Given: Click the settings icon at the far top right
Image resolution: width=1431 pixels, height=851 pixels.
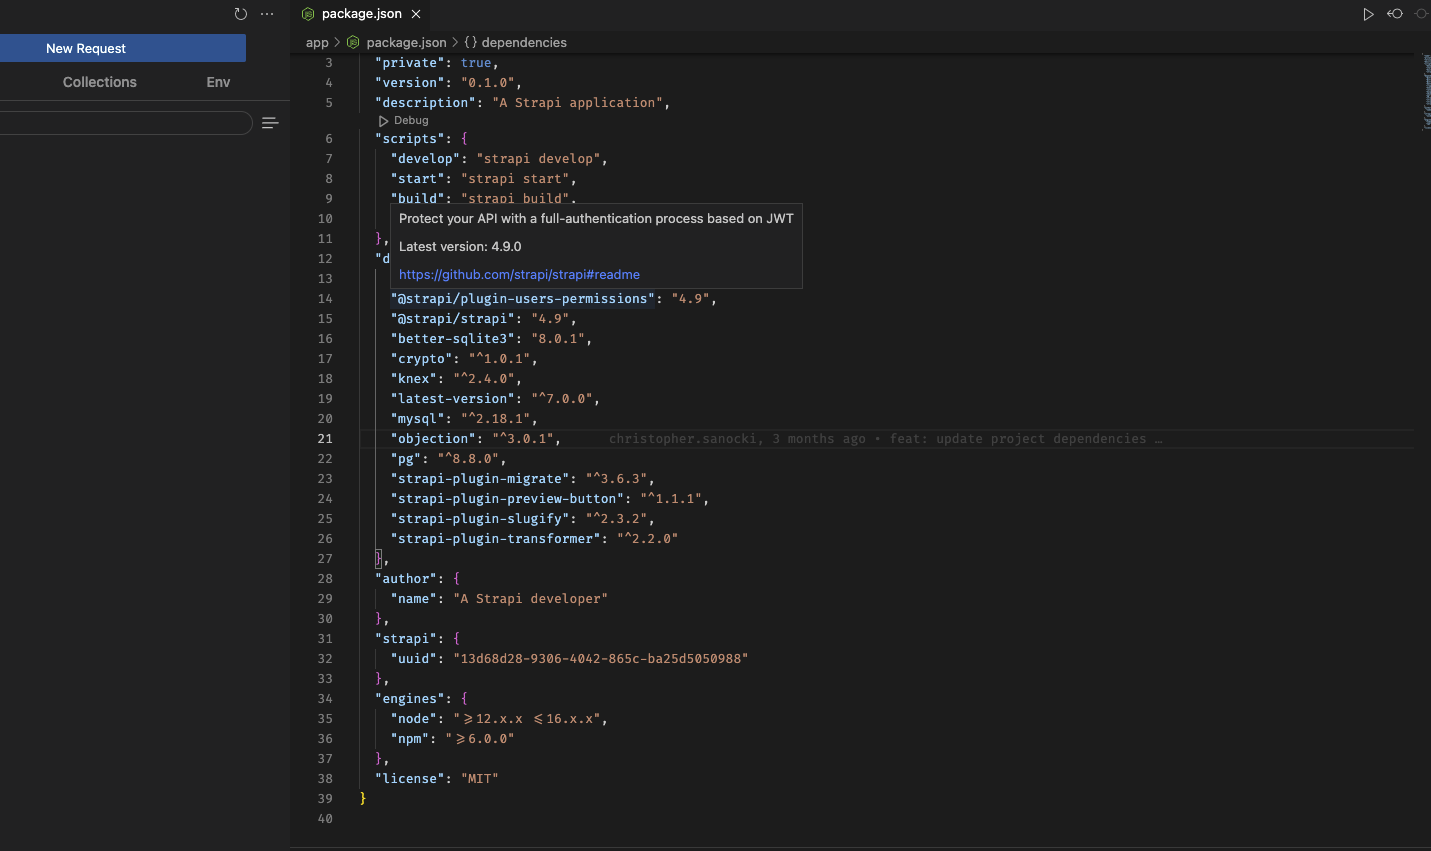Looking at the screenshot, I should pos(1422,14).
